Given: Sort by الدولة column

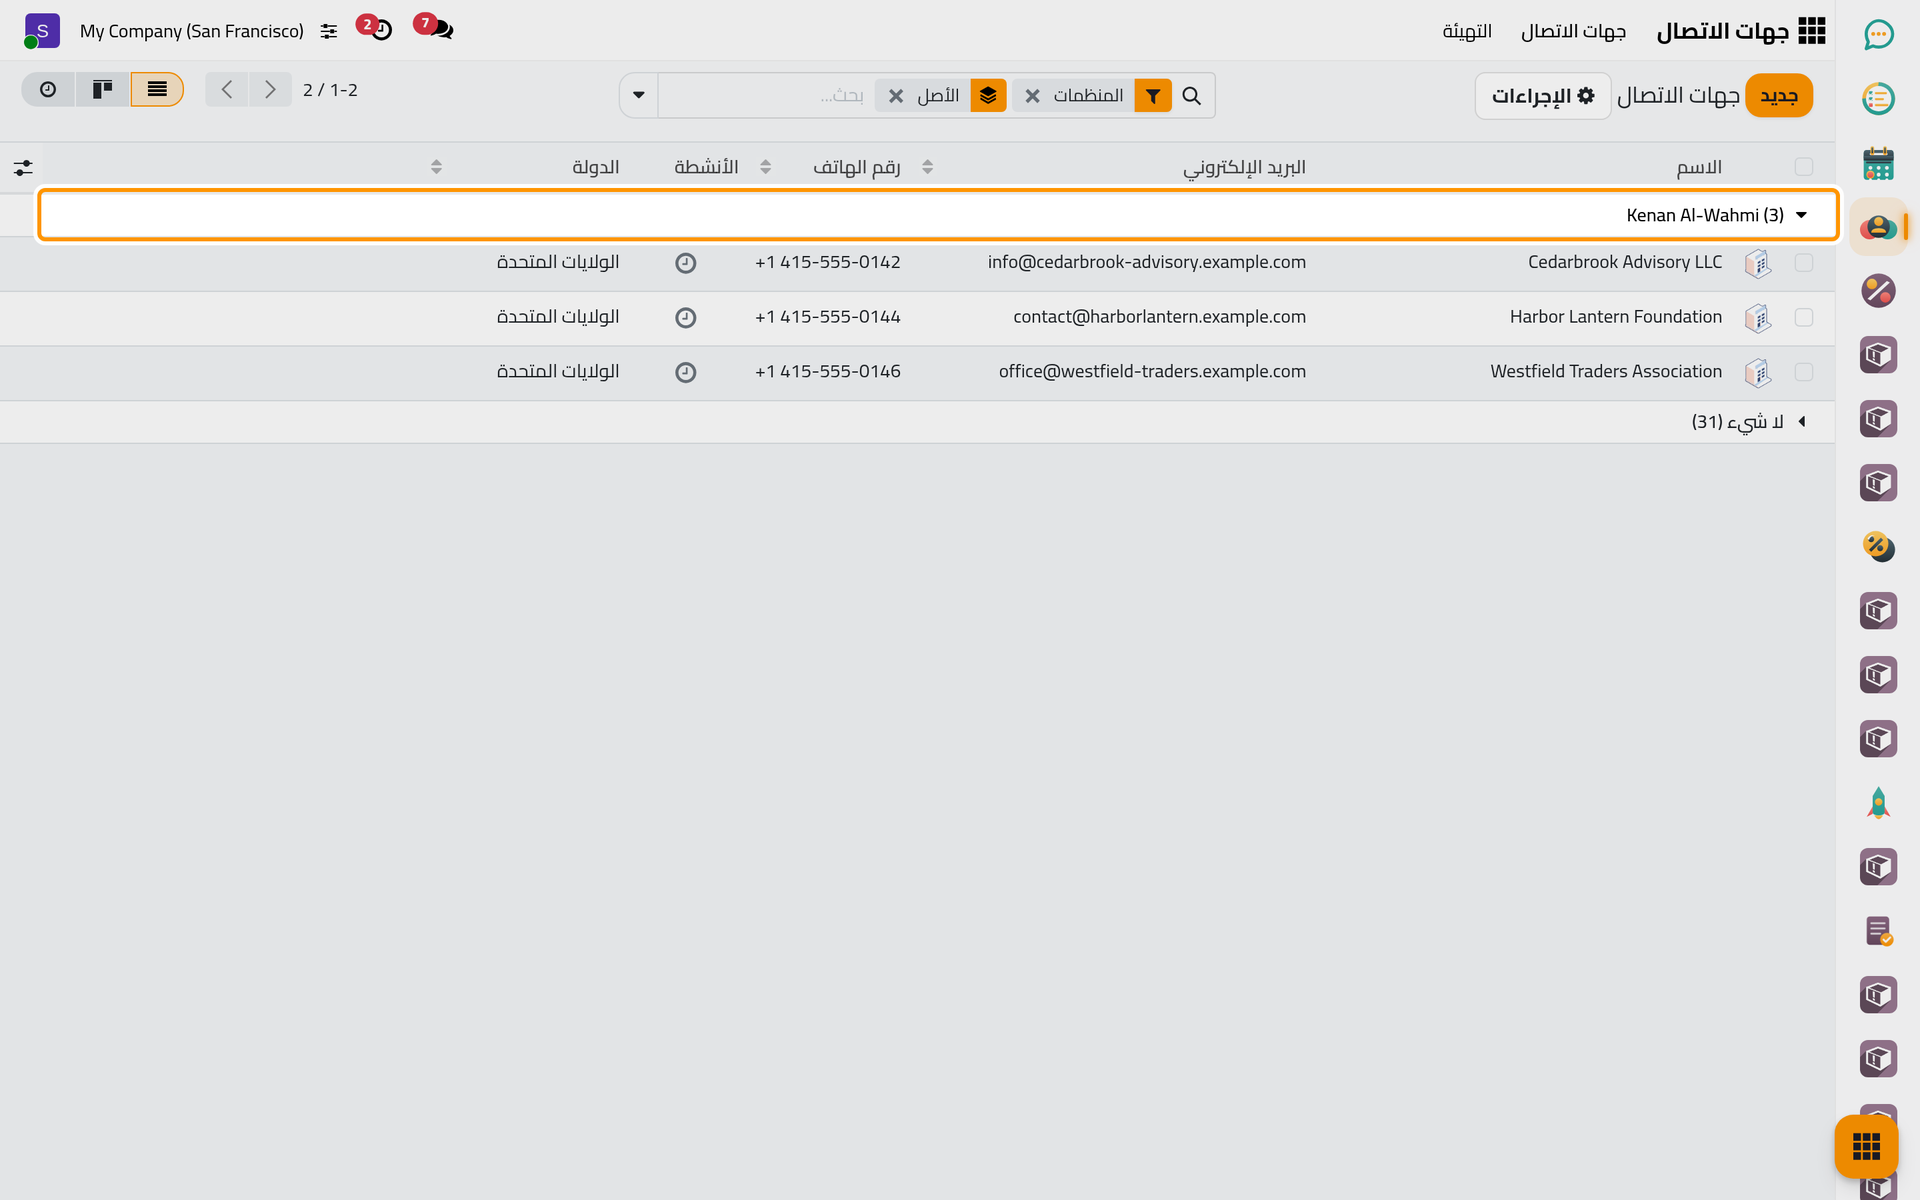Looking at the screenshot, I should [595, 167].
